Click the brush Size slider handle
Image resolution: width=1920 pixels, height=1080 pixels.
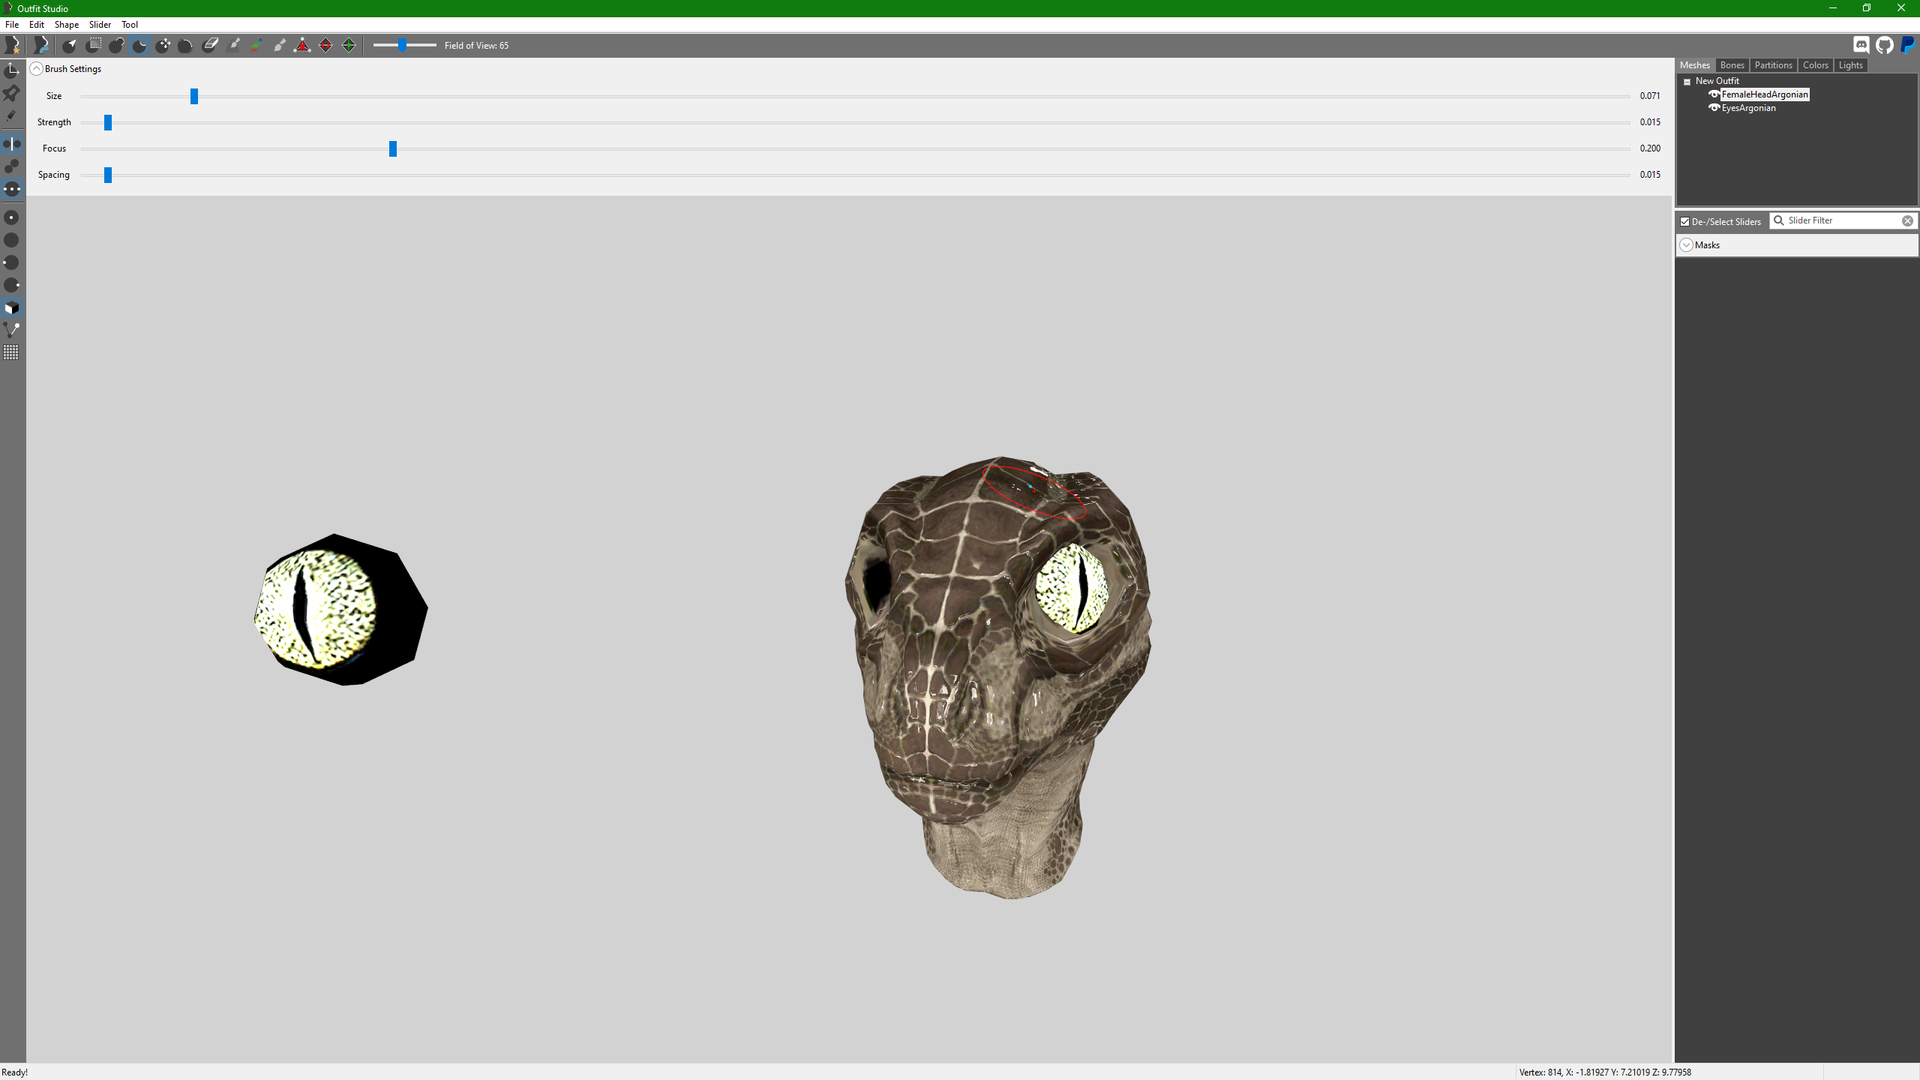coord(194,96)
